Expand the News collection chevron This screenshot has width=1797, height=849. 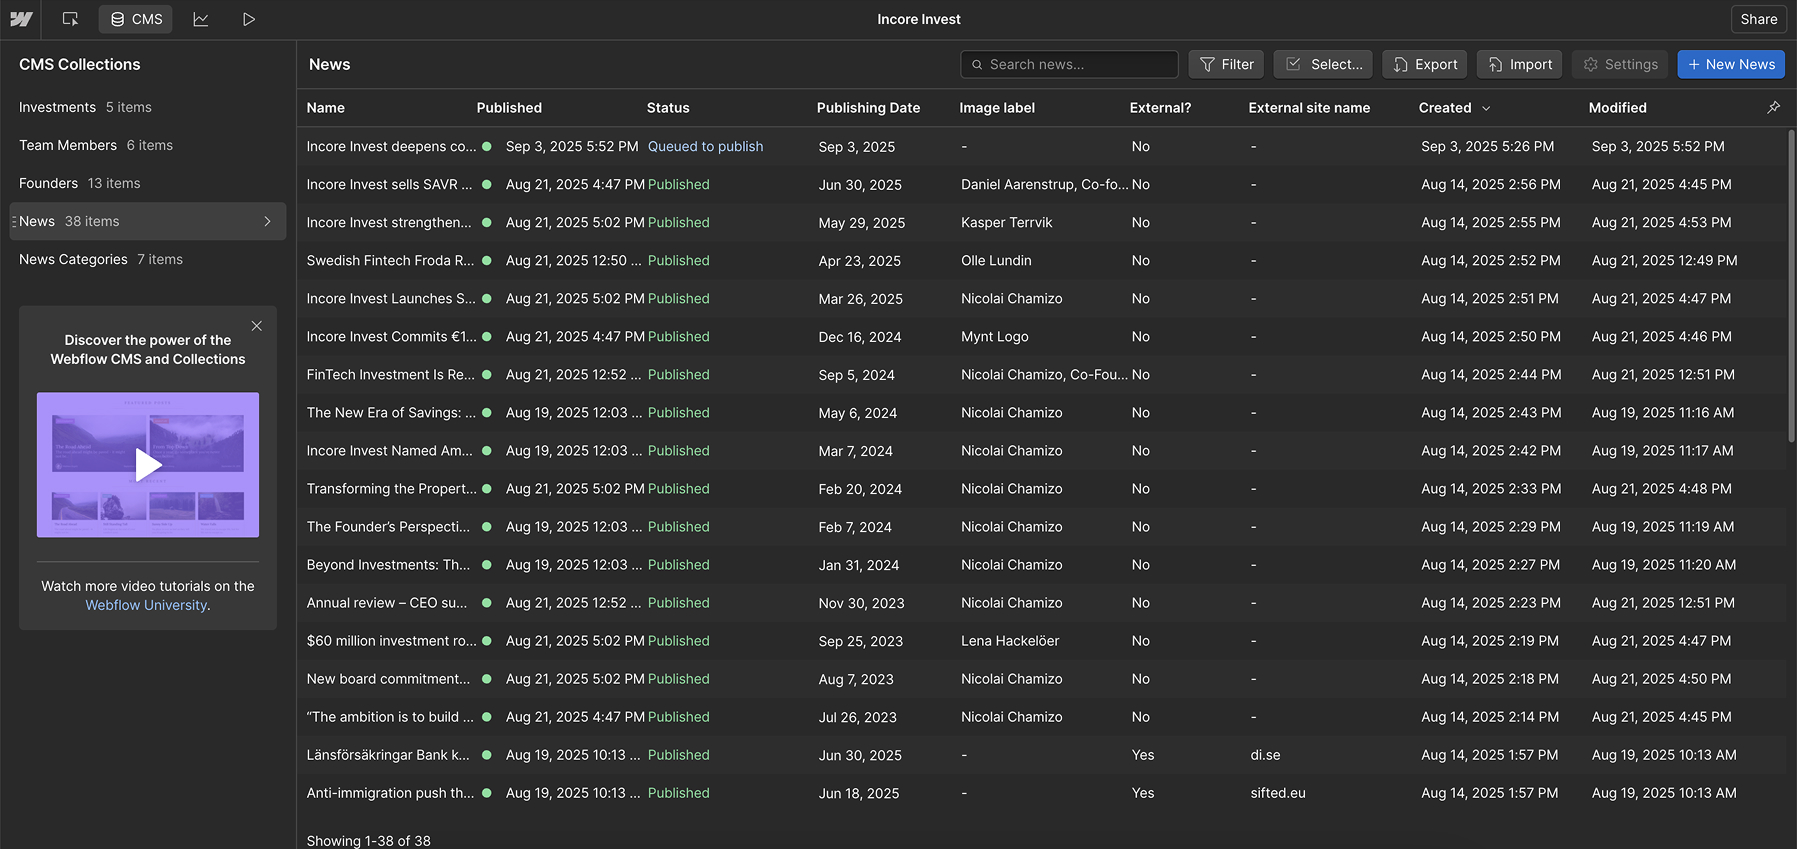[x=267, y=221]
